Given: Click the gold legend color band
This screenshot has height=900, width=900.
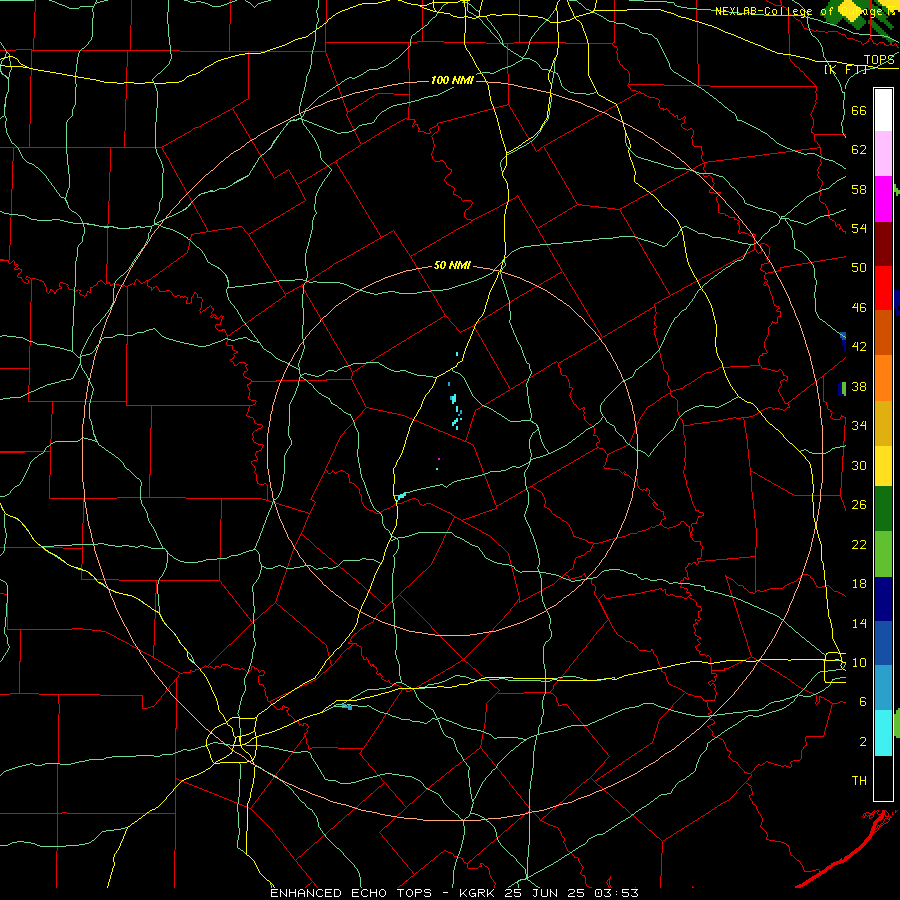Looking at the screenshot, I should [x=883, y=423].
